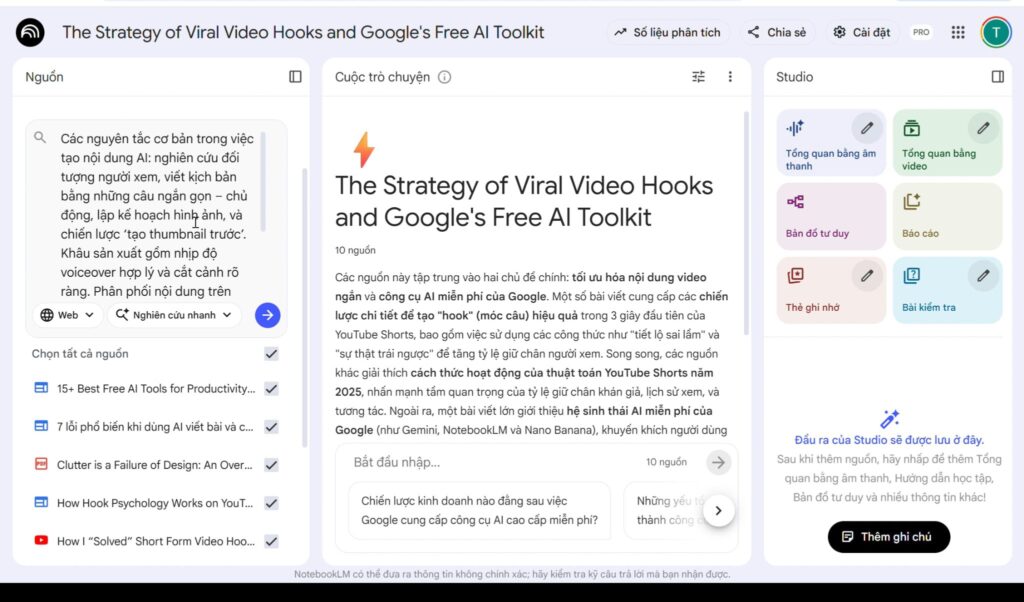Click the Google apps grid icon
The height and width of the screenshot is (602, 1024).
[958, 32]
